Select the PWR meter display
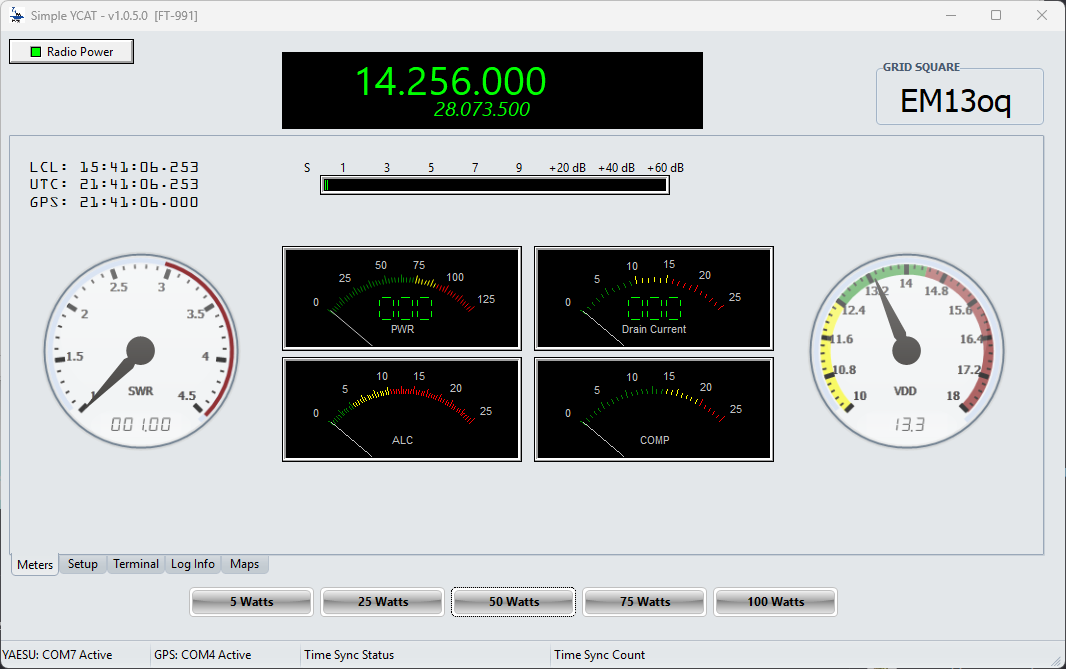 pyautogui.click(x=401, y=298)
